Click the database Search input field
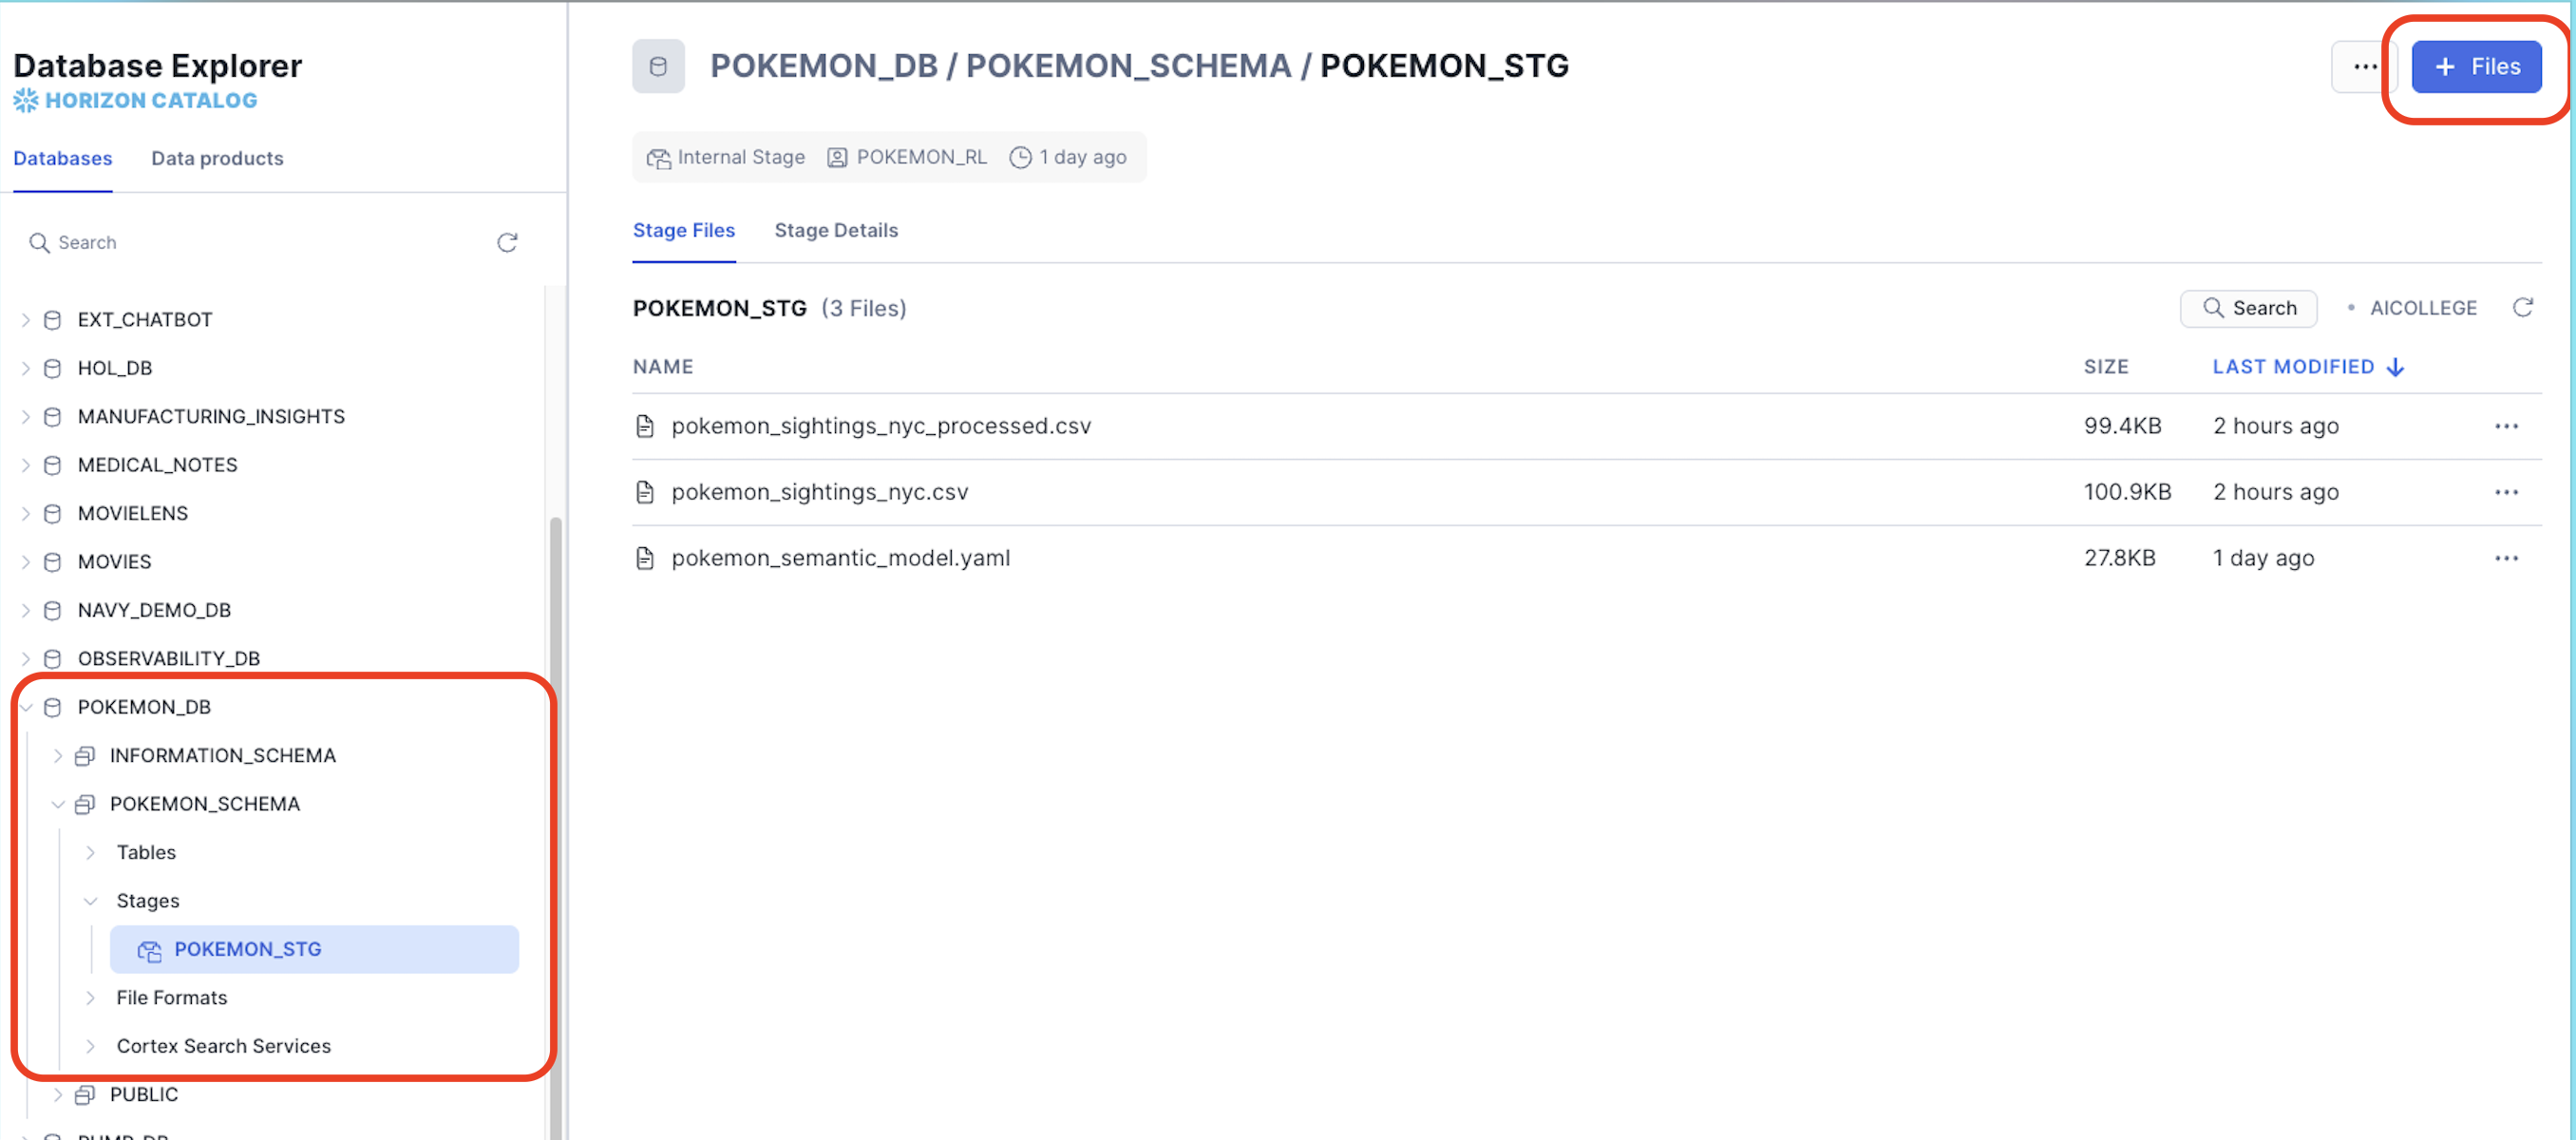2576x1140 pixels. point(250,243)
